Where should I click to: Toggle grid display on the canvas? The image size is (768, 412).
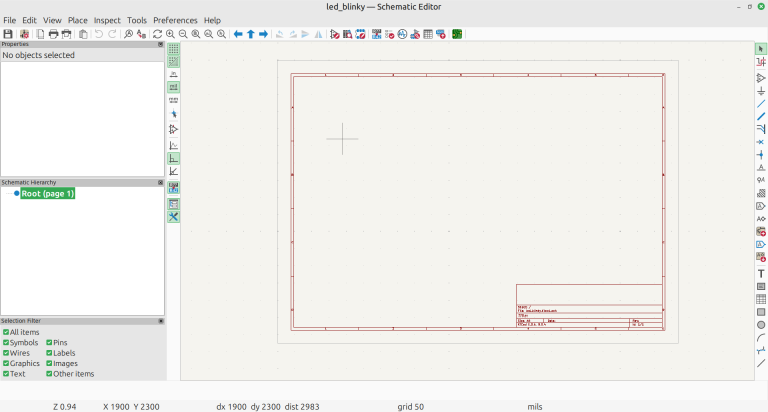(x=173, y=48)
